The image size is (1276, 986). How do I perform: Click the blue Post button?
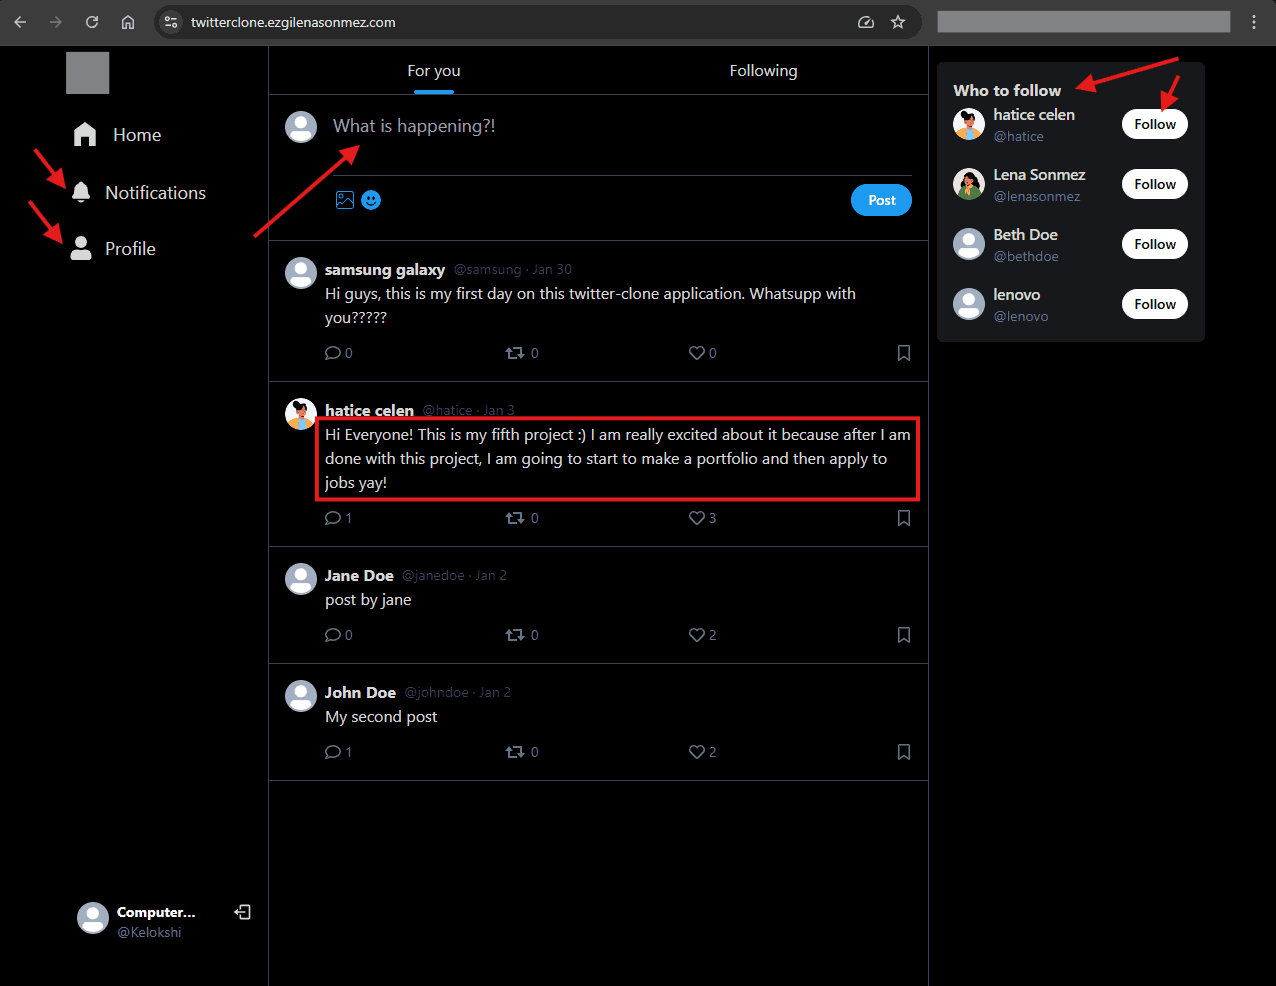coord(881,199)
